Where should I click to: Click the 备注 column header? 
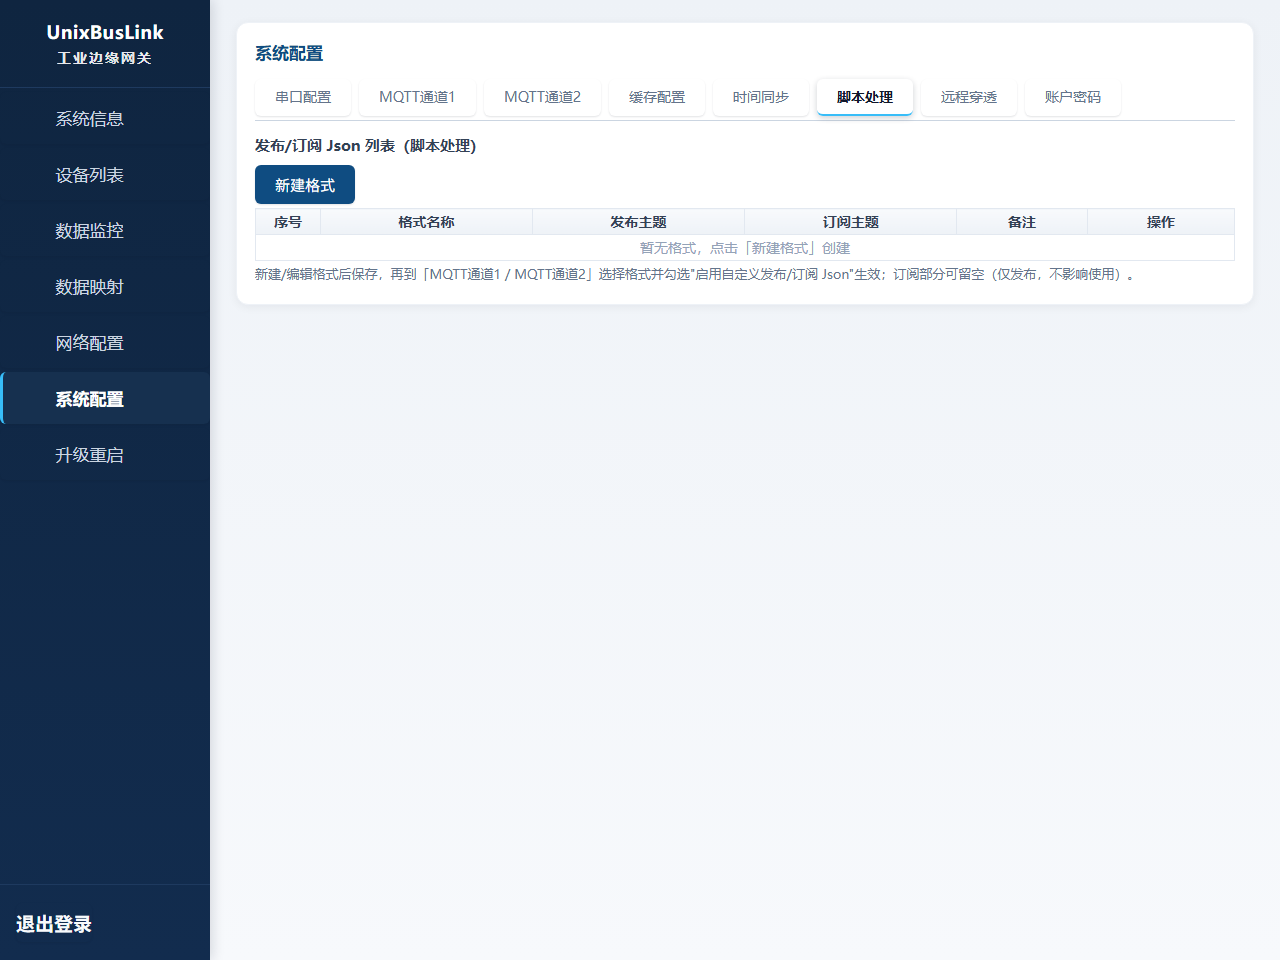point(1022,222)
